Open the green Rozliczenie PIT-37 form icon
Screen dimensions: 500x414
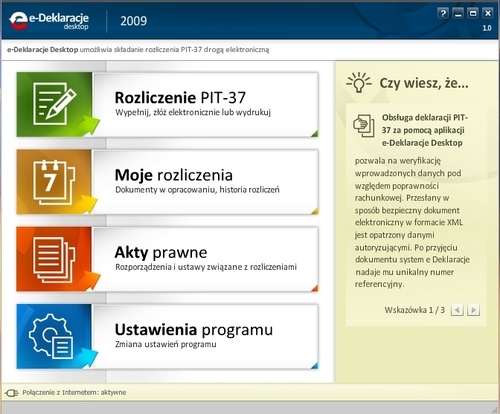54,104
